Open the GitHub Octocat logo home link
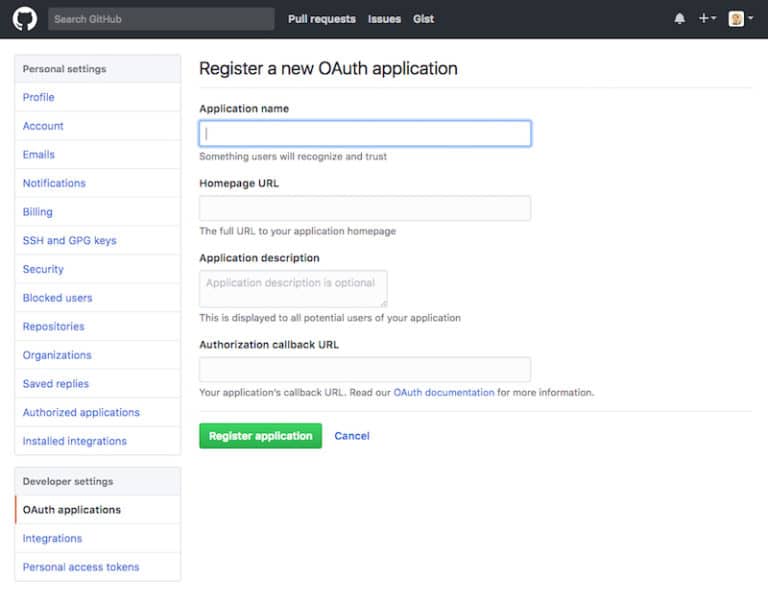Viewport: 768px width, 604px height. click(24, 19)
